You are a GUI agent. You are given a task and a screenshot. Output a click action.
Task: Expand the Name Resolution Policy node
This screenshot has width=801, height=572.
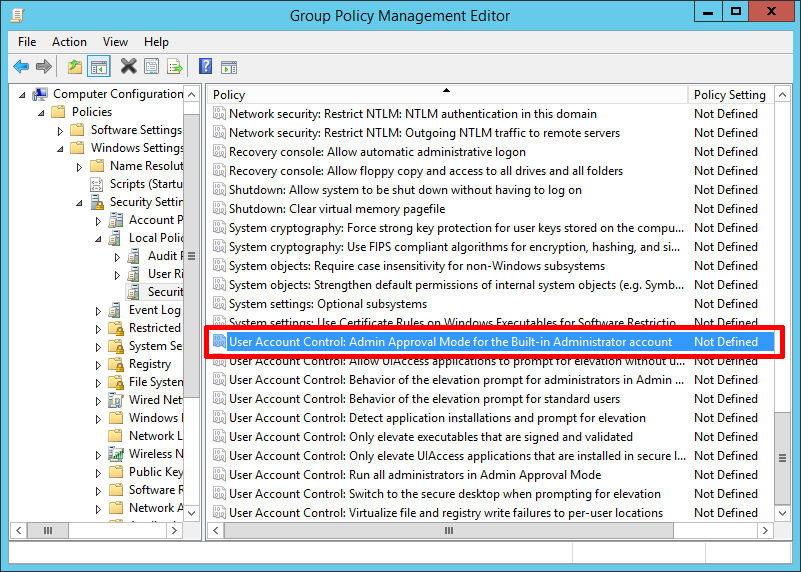click(x=79, y=167)
